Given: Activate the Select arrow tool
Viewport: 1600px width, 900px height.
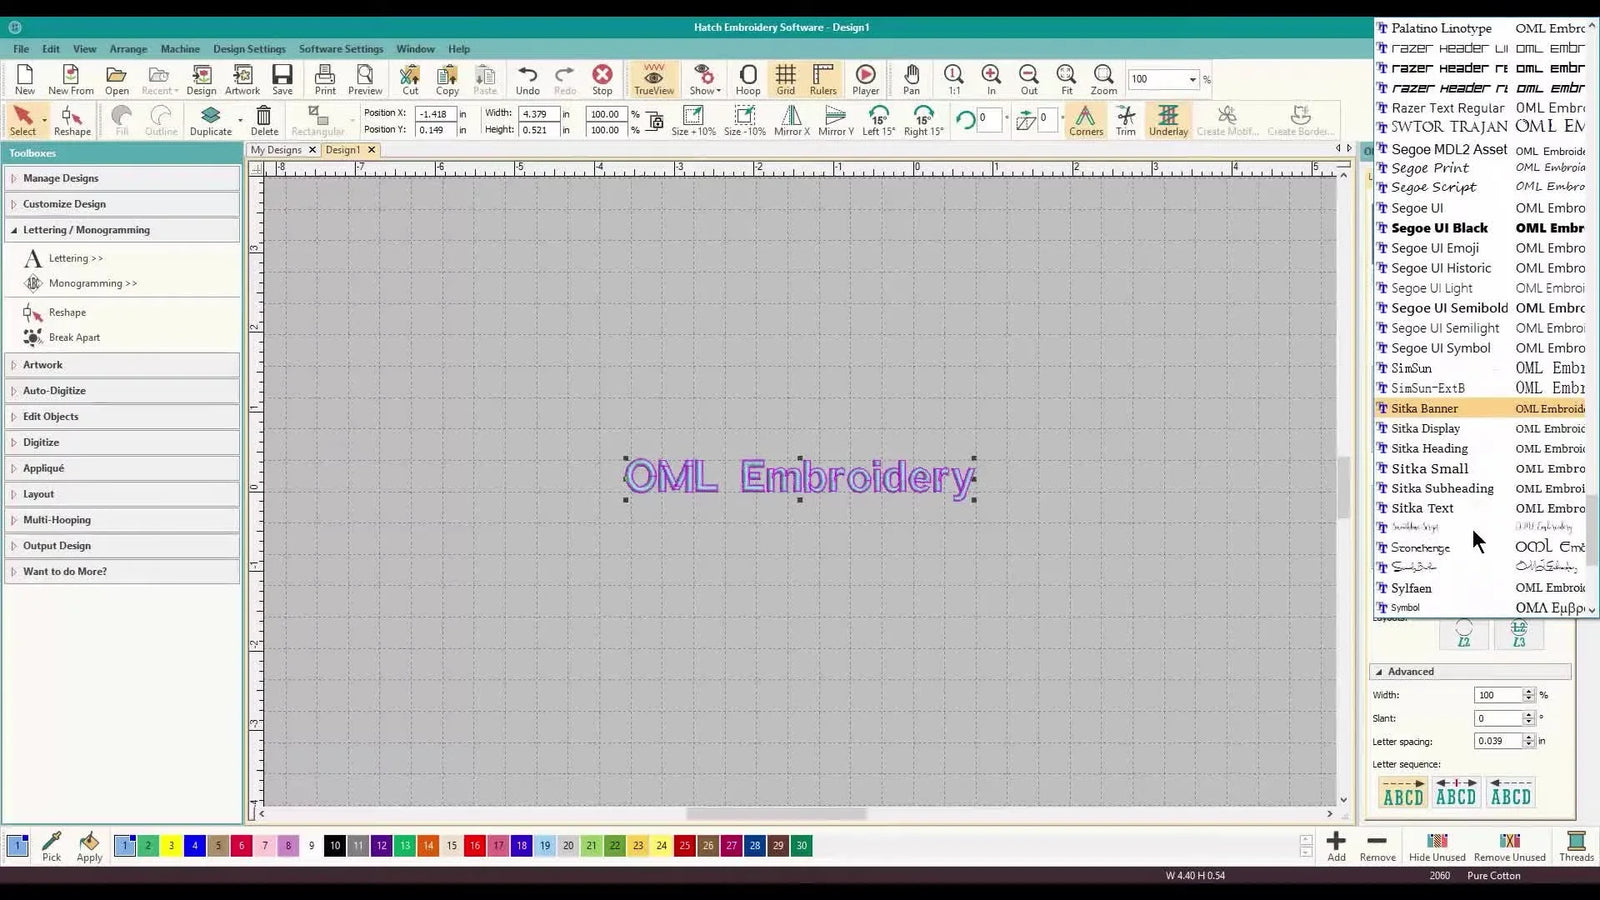Looking at the screenshot, I should tap(23, 121).
